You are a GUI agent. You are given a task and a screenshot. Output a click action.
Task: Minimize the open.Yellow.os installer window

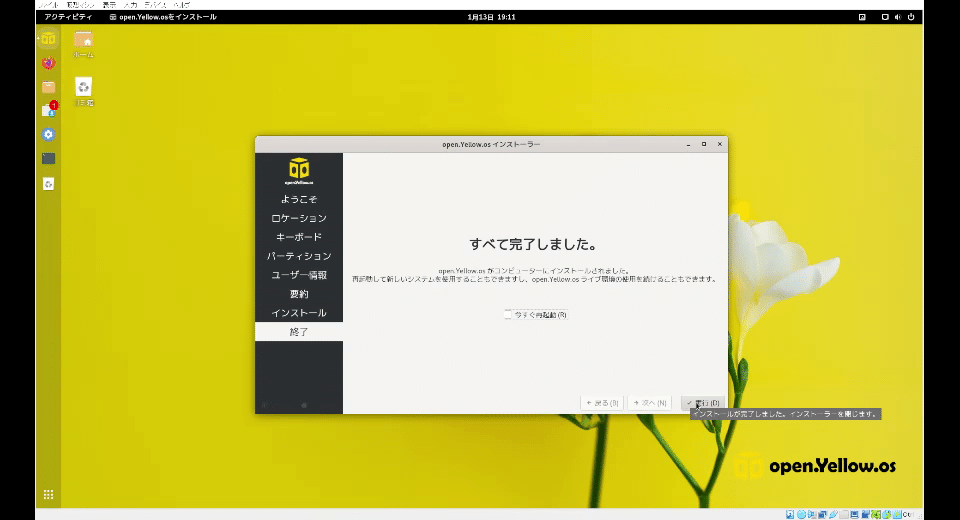pyautogui.click(x=688, y=145)
